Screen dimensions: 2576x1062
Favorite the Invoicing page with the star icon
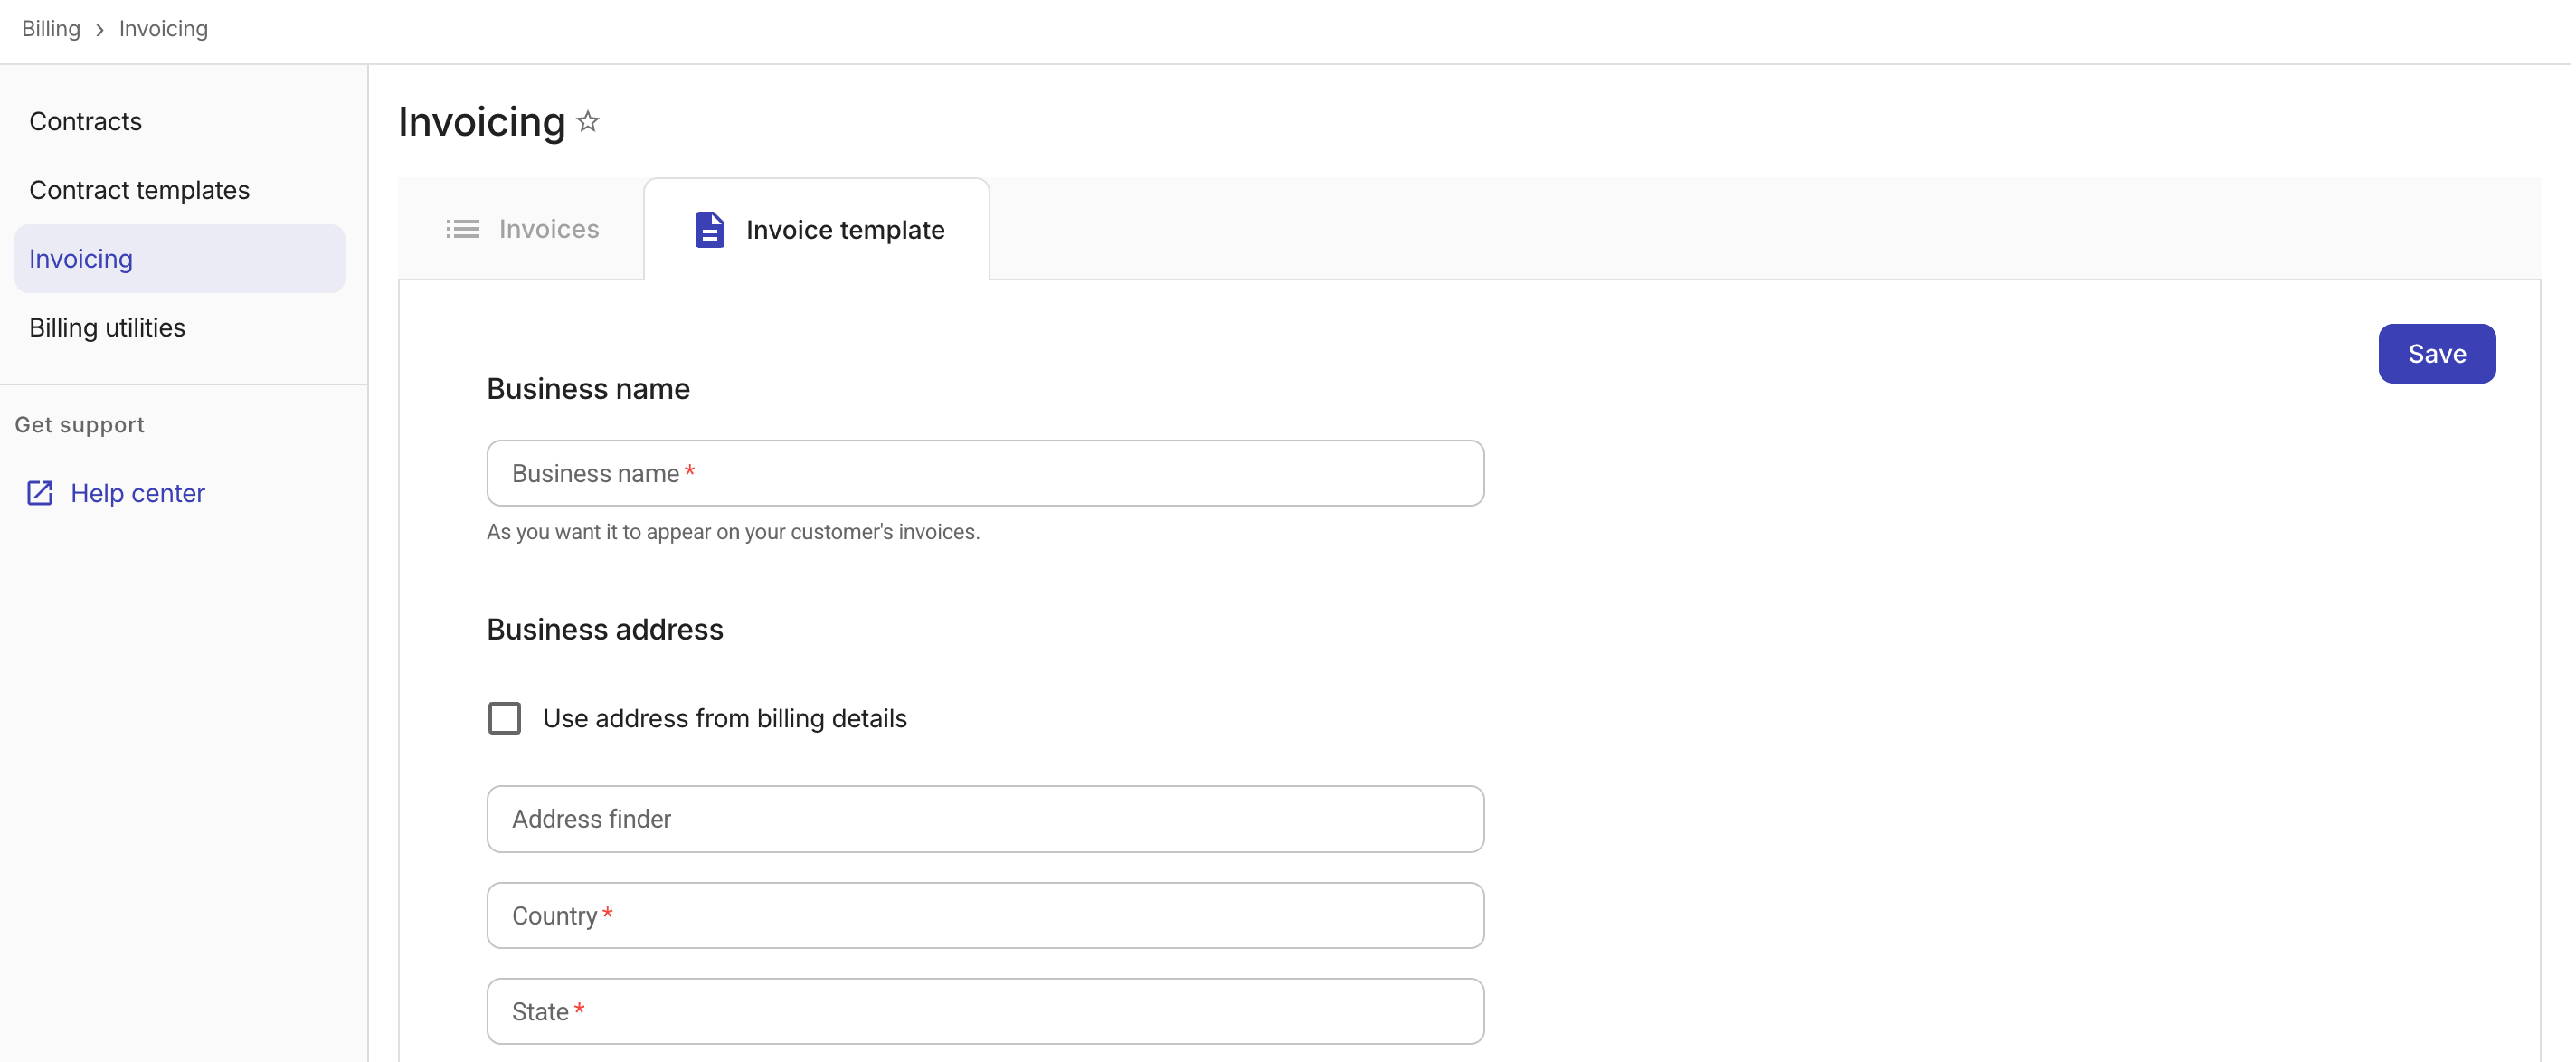pyautogui.click(x=588, y=122)
